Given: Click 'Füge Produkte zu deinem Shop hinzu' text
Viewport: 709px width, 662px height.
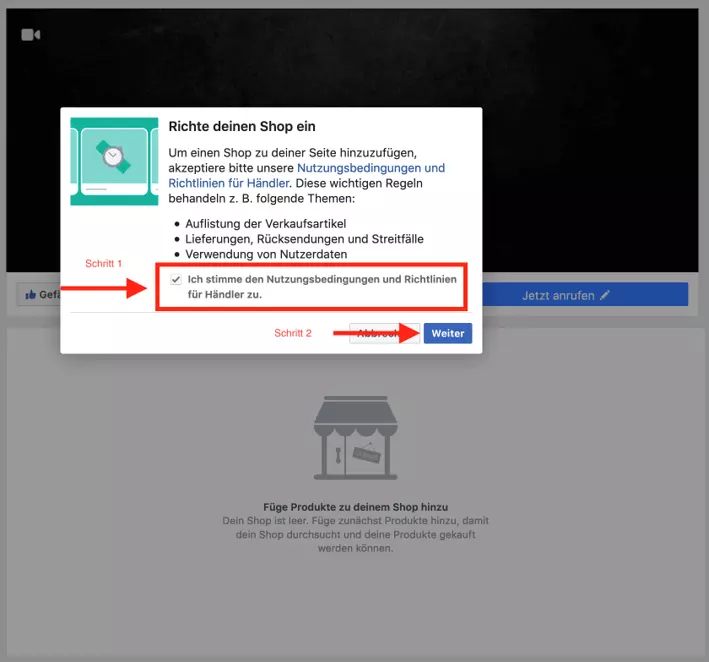Looking at the screenshot, I should (355, 507).
